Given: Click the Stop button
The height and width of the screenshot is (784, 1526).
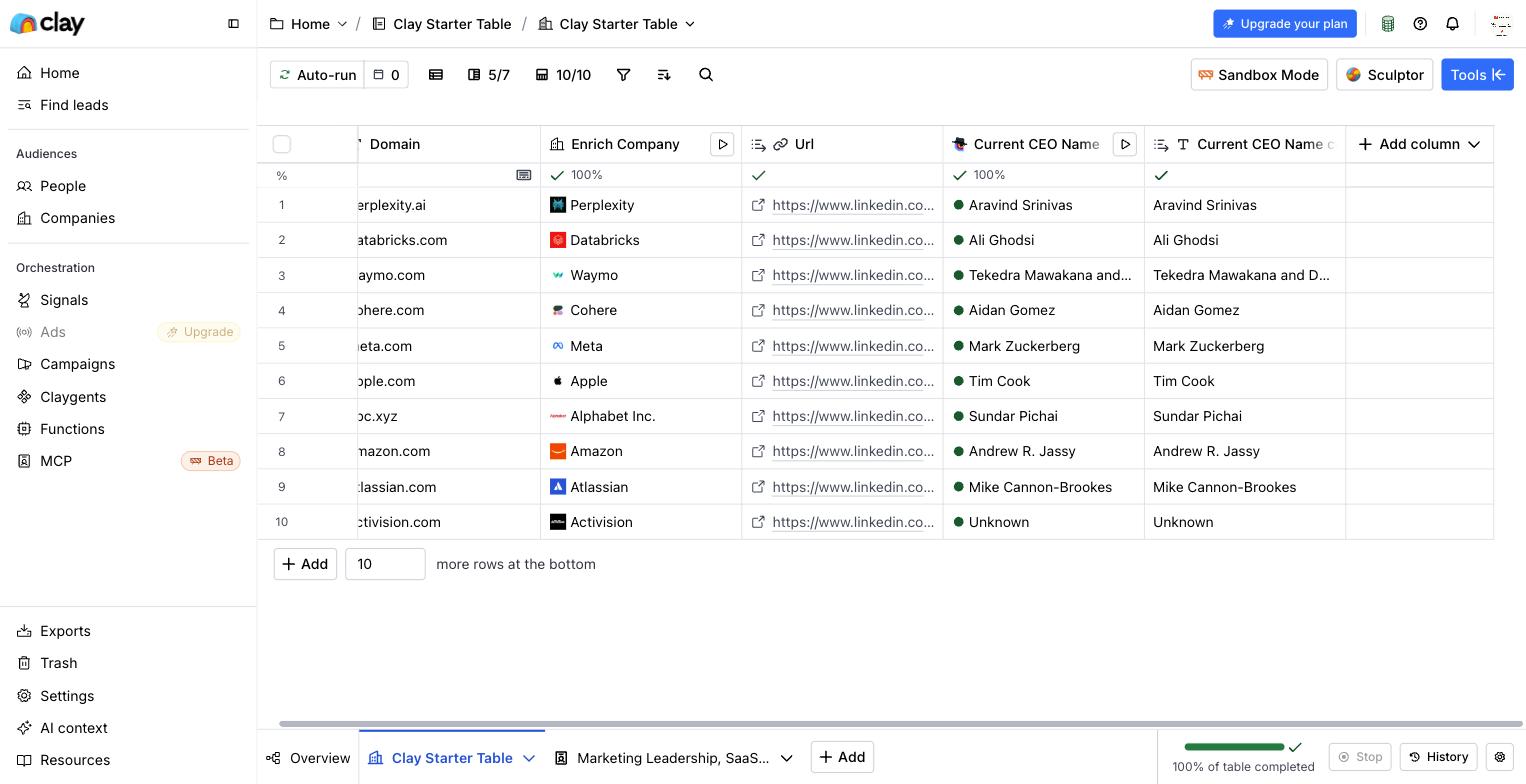Looking at the screenshot, I should 1360,757.
